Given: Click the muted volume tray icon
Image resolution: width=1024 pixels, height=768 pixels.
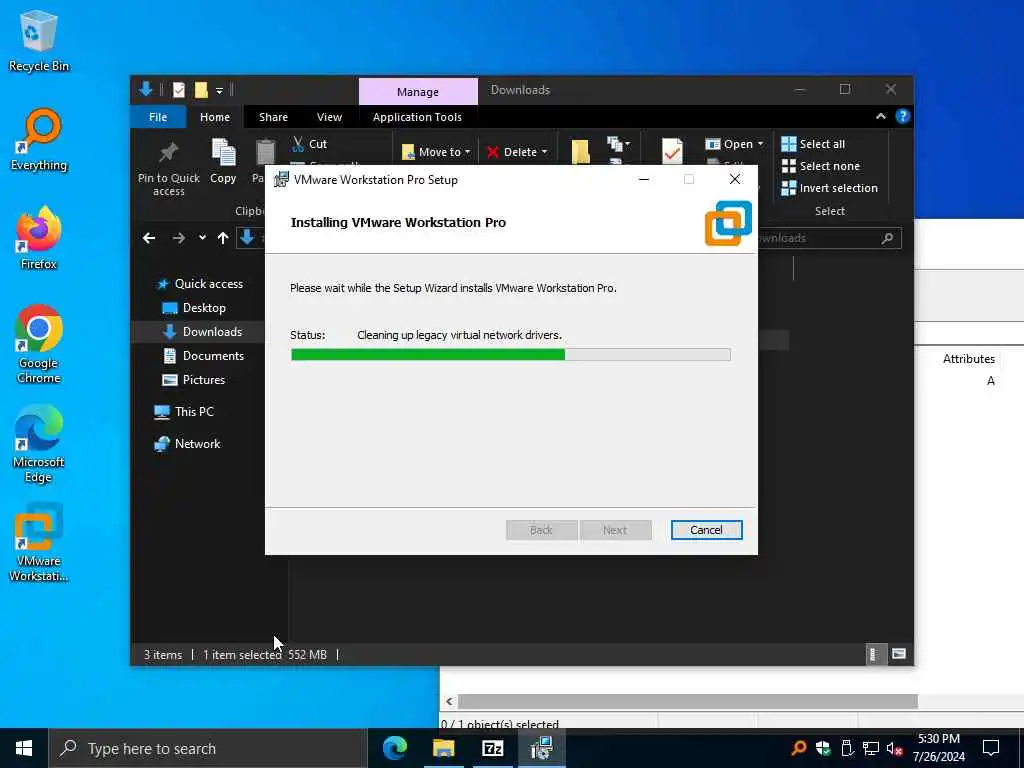Looking at the screenshot, I should (x=894, y=748).
